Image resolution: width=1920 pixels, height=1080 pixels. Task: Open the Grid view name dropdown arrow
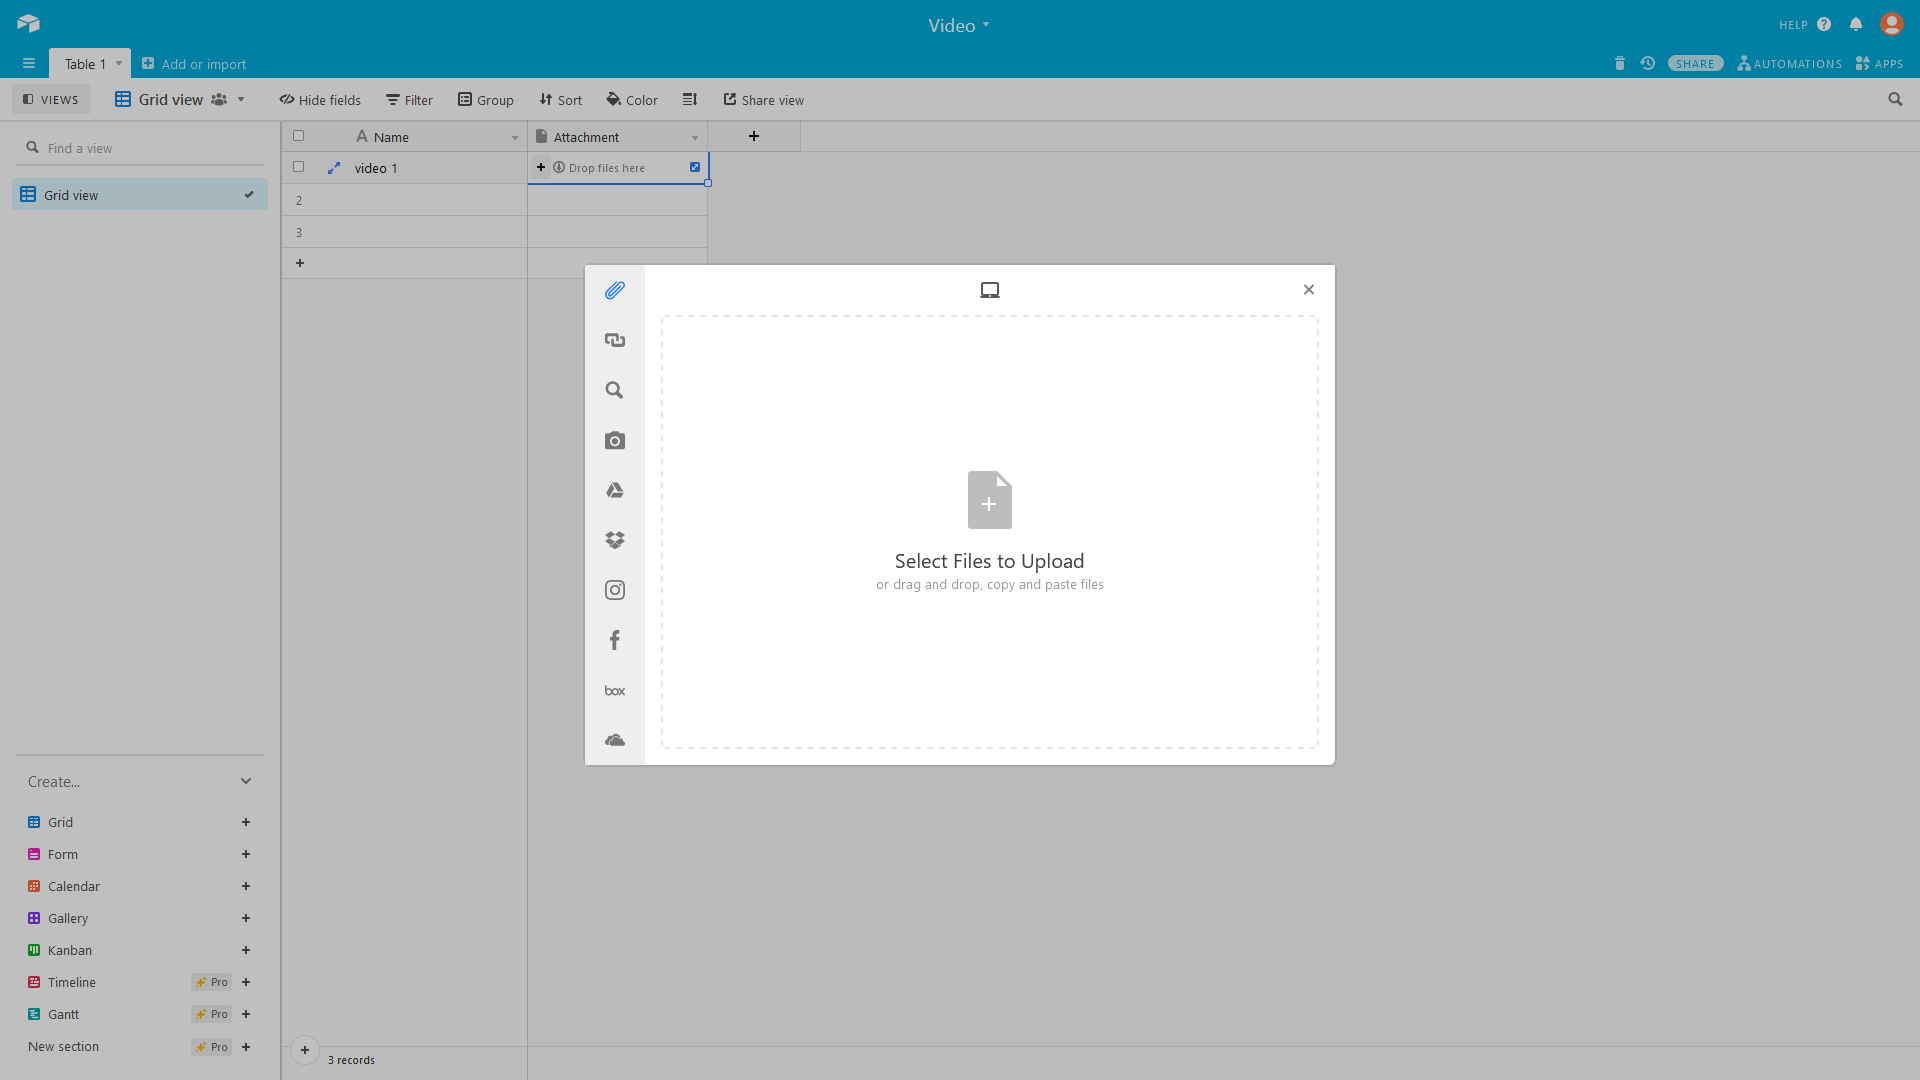241,99
